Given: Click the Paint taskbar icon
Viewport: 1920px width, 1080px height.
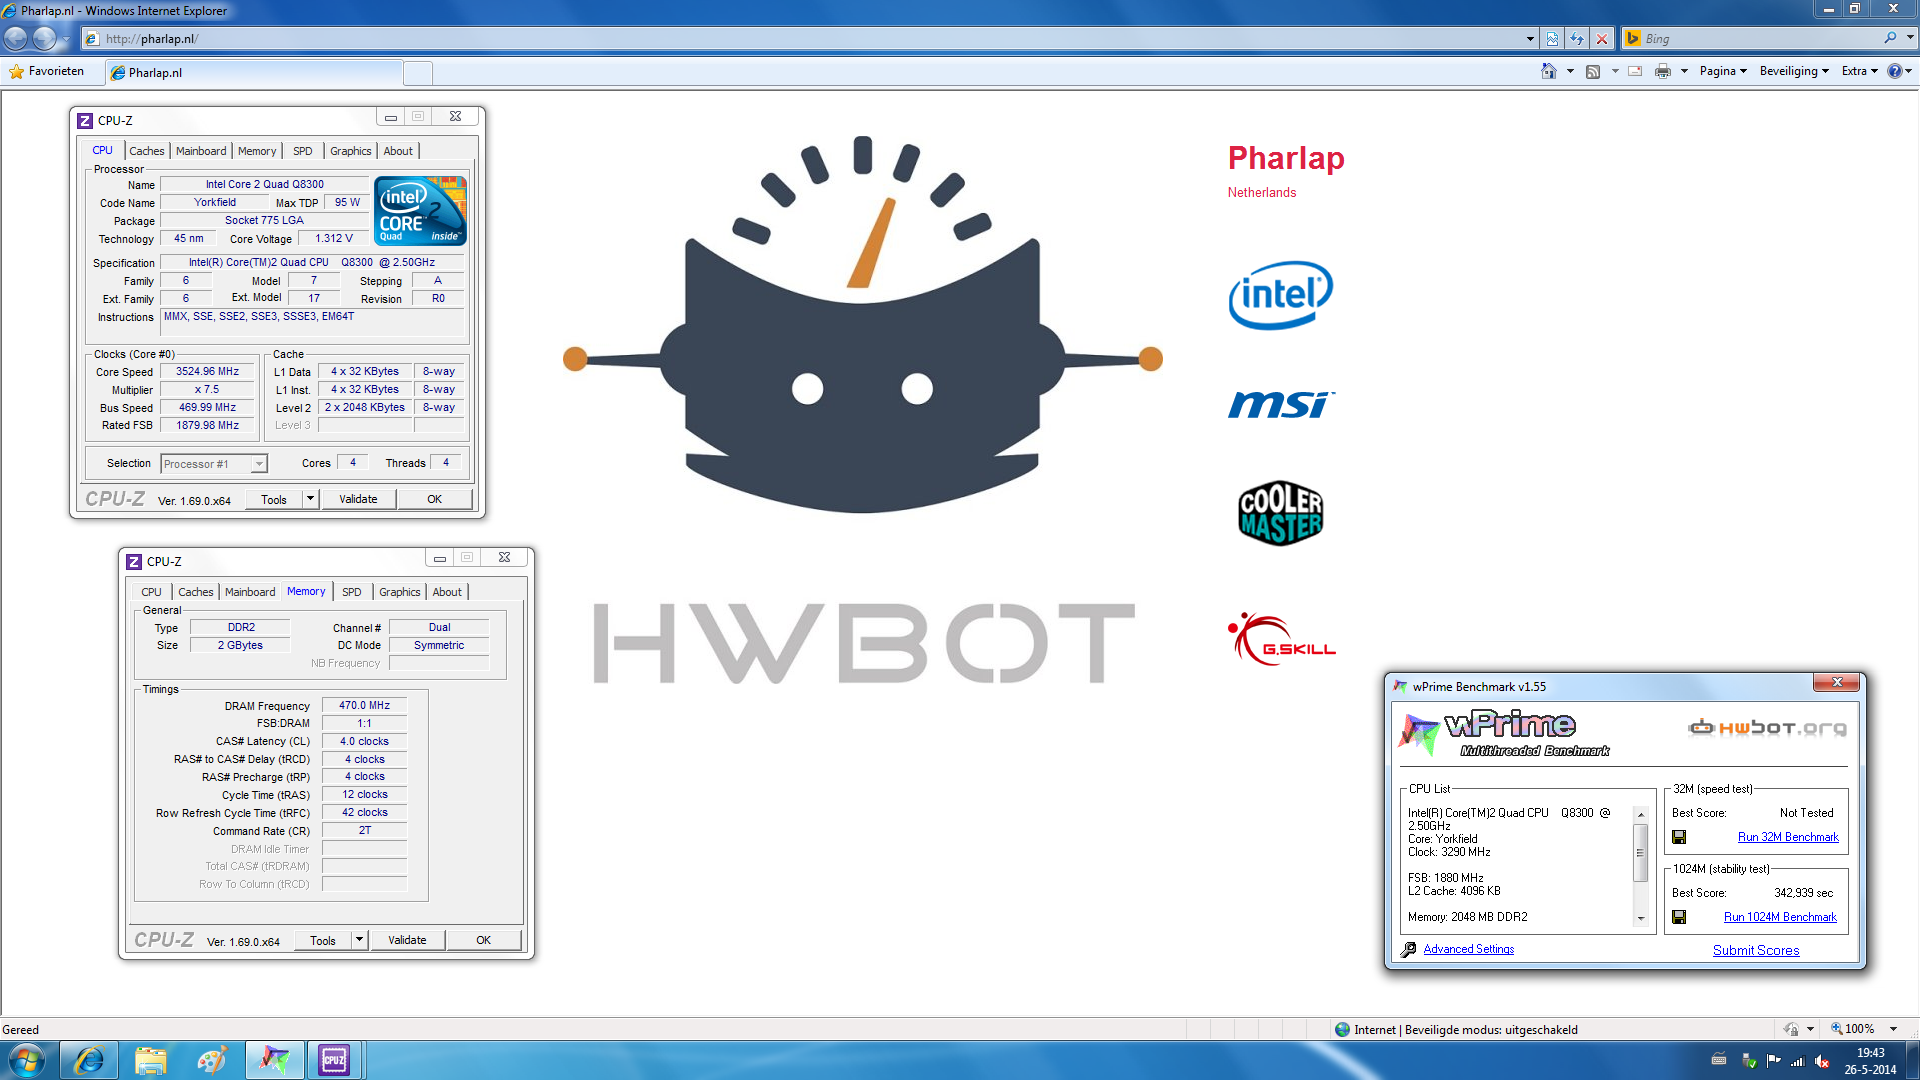Looking at the screenshot, I should (211, 1060).
